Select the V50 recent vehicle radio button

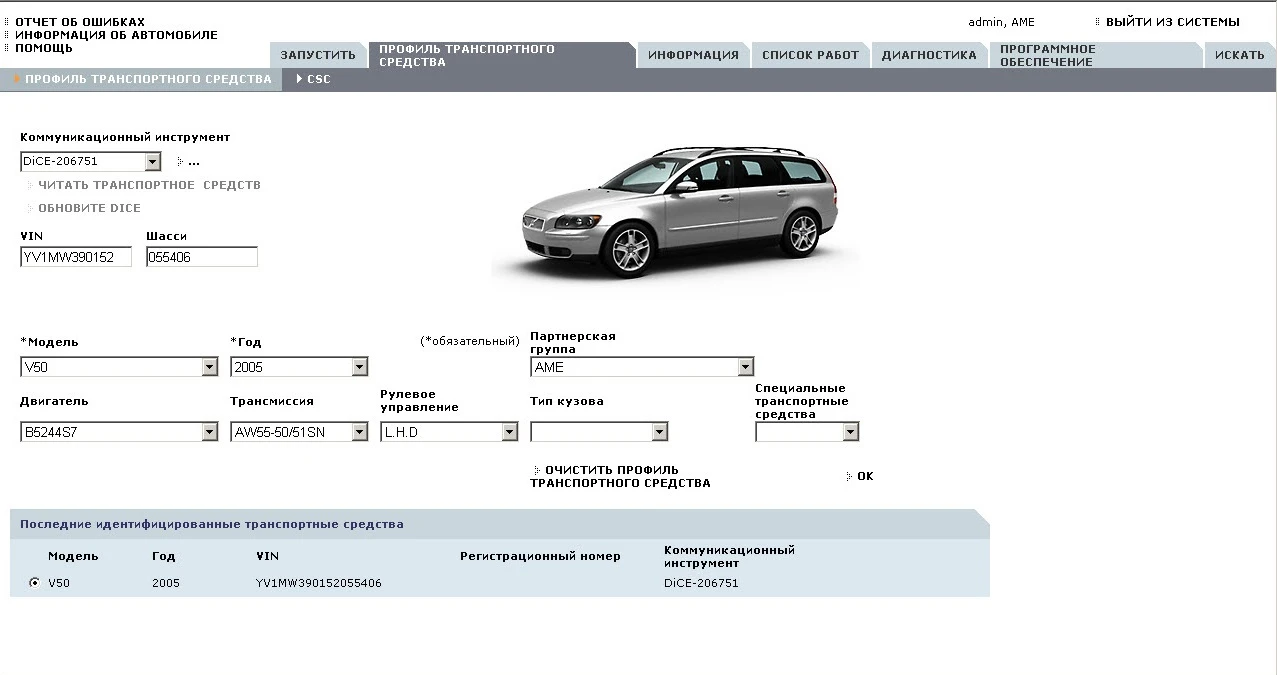tap(35, 583)
